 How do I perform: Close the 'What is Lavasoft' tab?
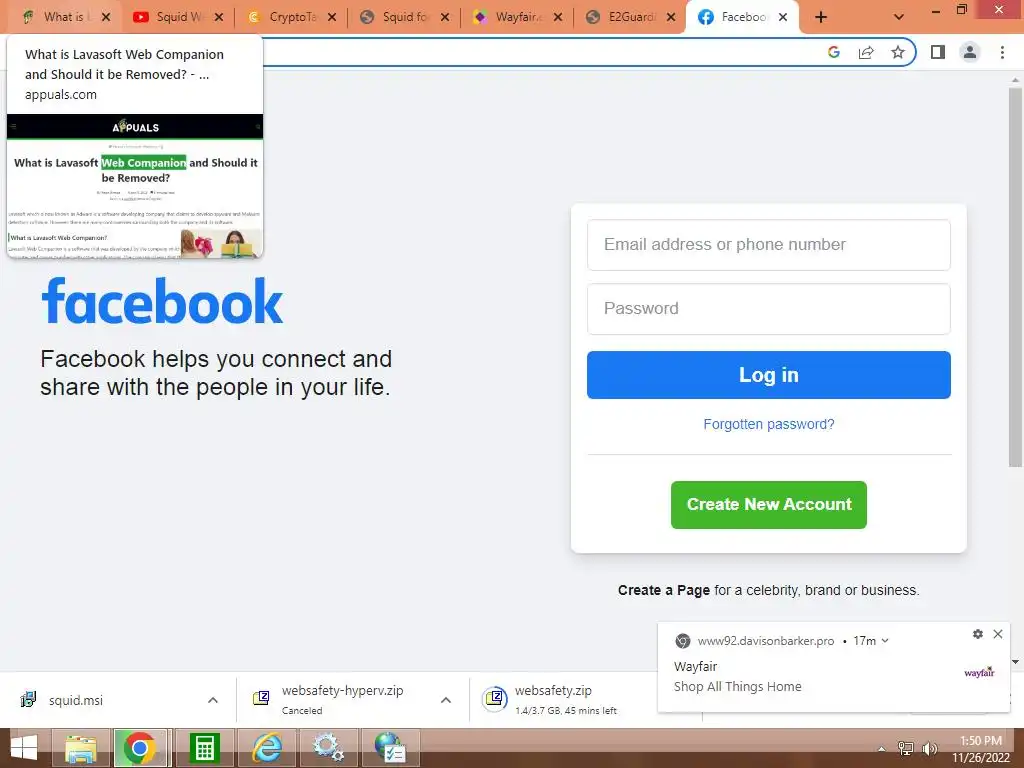click(106, 17)
